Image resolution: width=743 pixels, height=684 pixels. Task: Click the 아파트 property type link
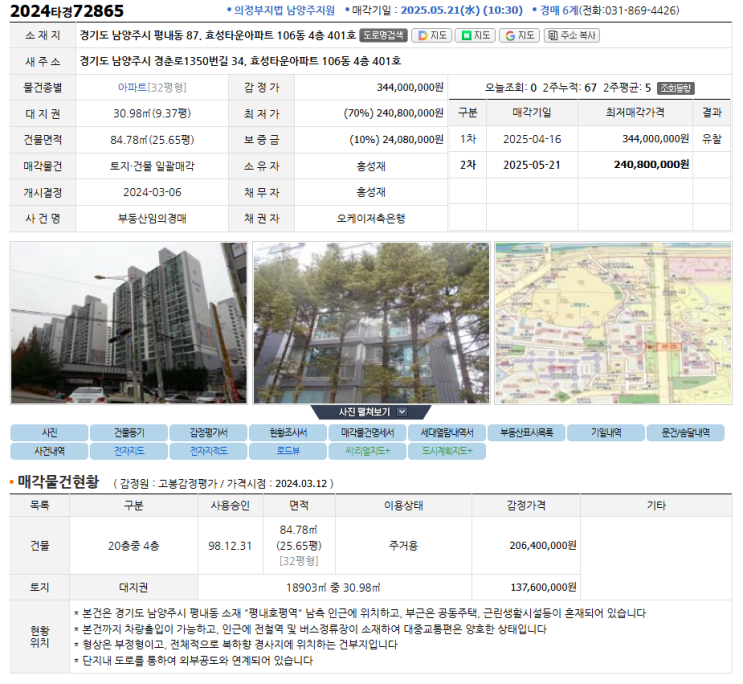(132, 88)
